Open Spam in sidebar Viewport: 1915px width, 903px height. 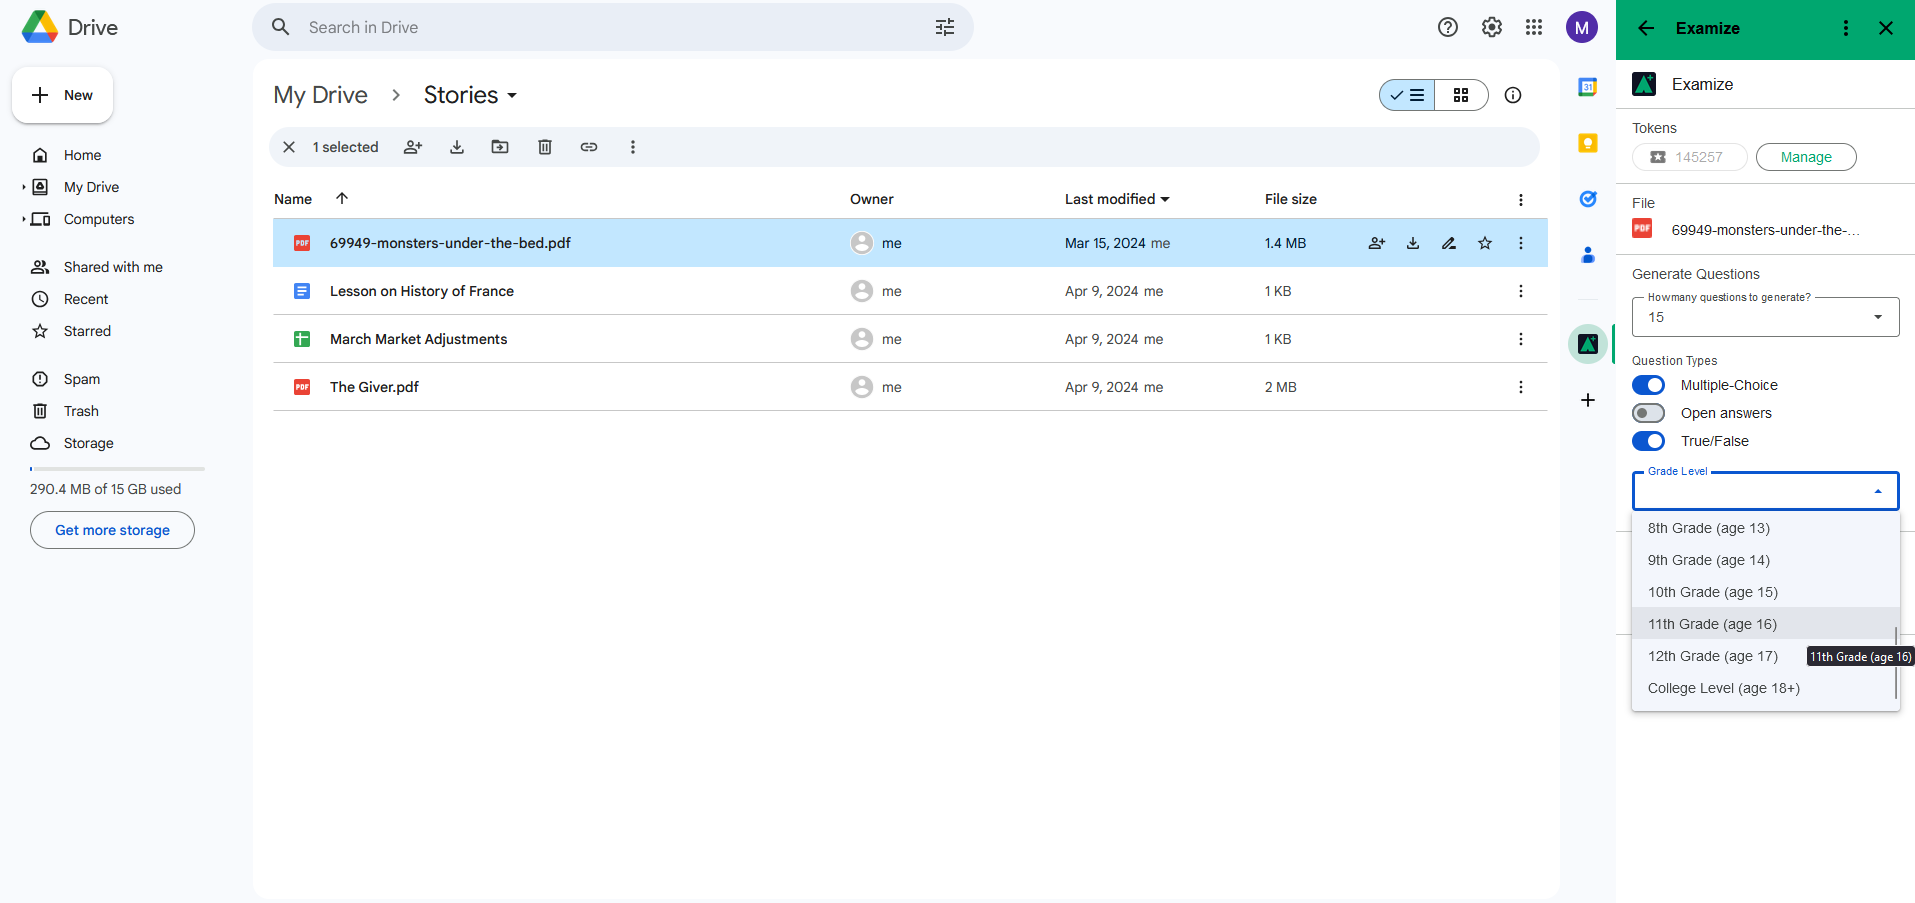point(82,379)
